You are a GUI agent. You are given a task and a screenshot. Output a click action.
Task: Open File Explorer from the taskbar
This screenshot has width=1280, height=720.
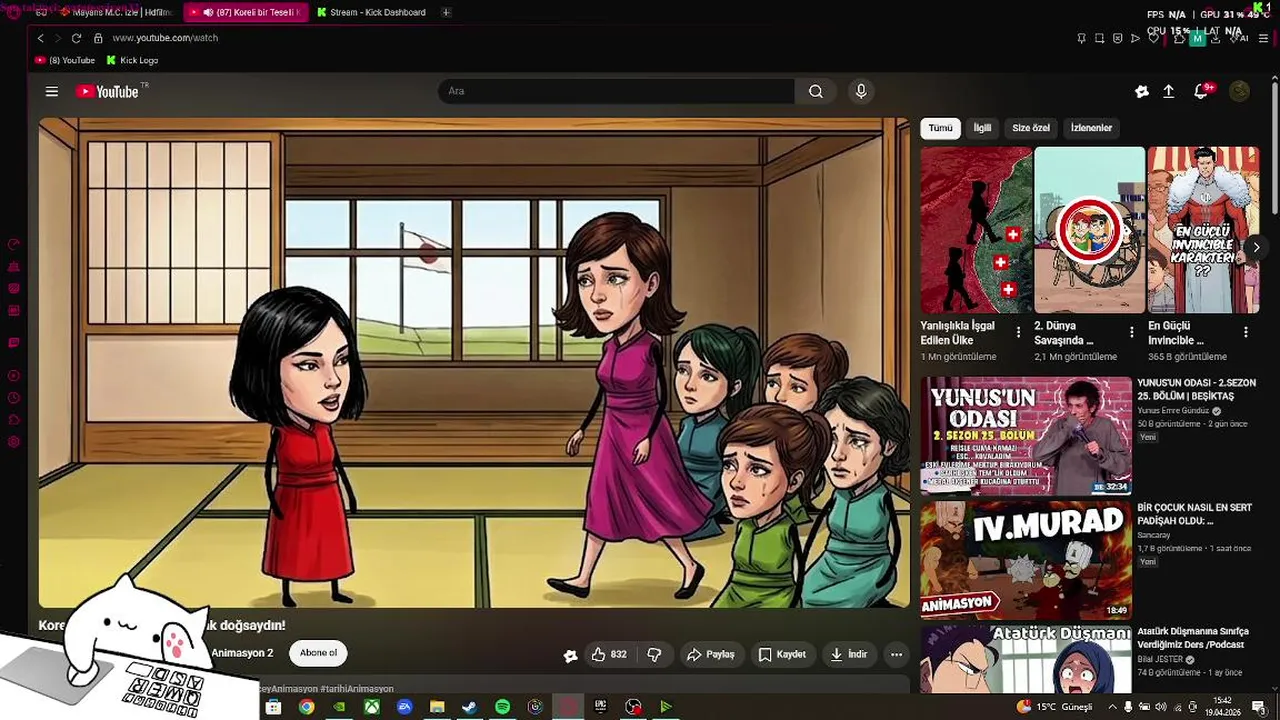[x=437, y=707]
